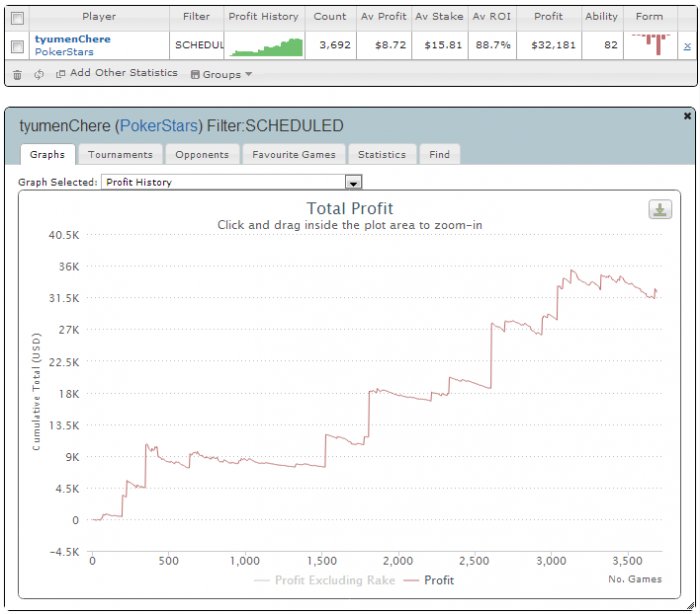Click the PokerStars link in the panel title

pyautogui.click(x=159, y=126)
